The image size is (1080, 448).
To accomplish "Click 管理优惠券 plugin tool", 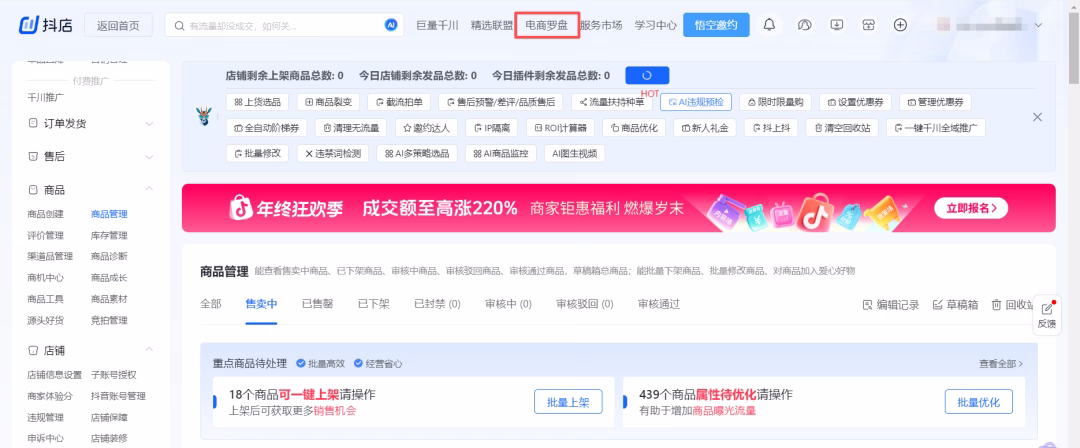I will (935, 102).
